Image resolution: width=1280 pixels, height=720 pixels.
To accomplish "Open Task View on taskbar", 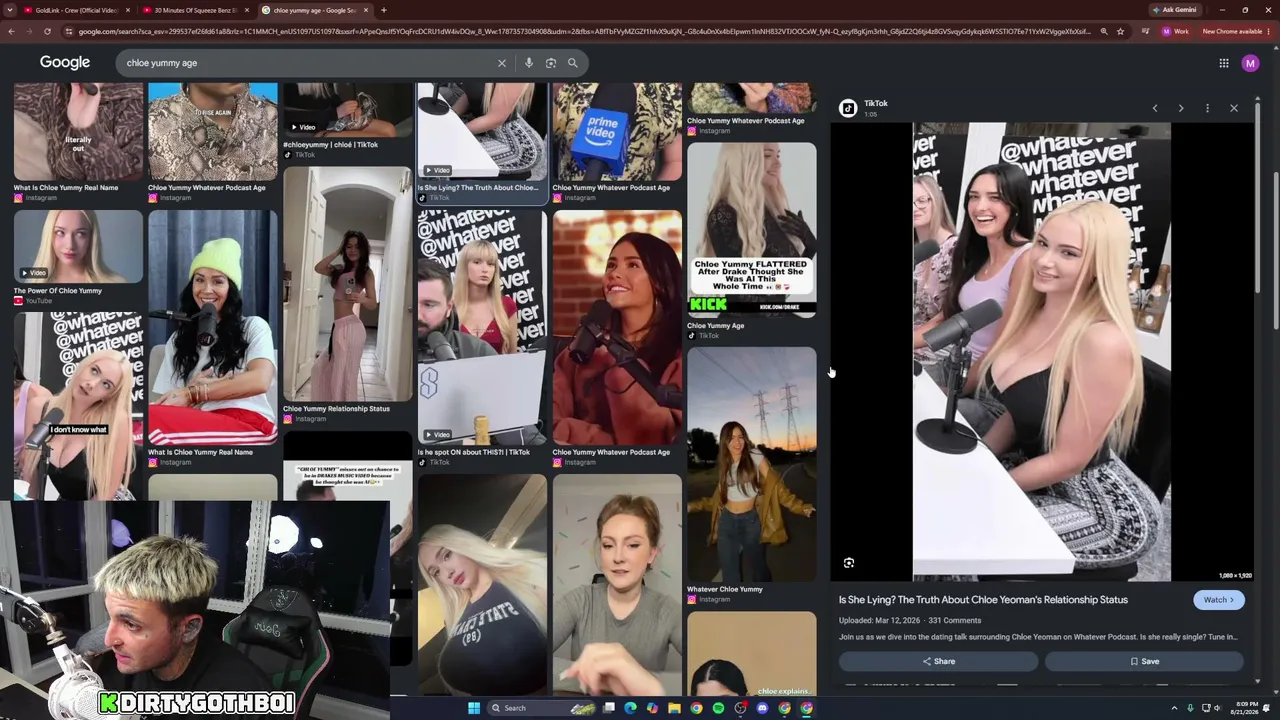I will tap(608, 708).
